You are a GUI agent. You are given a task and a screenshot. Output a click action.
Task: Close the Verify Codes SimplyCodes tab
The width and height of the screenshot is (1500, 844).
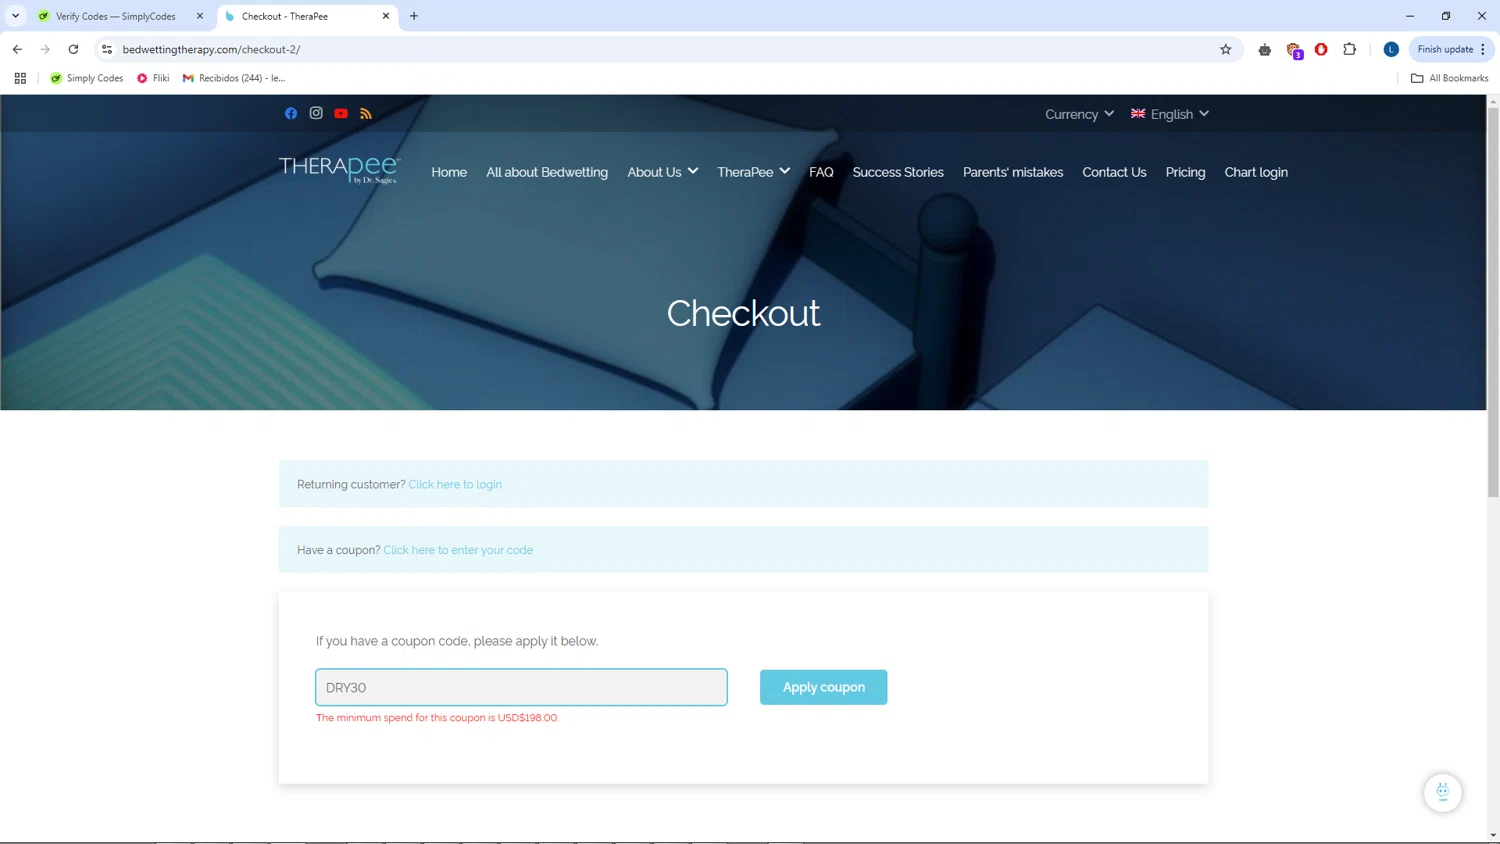tap(200, 16)
